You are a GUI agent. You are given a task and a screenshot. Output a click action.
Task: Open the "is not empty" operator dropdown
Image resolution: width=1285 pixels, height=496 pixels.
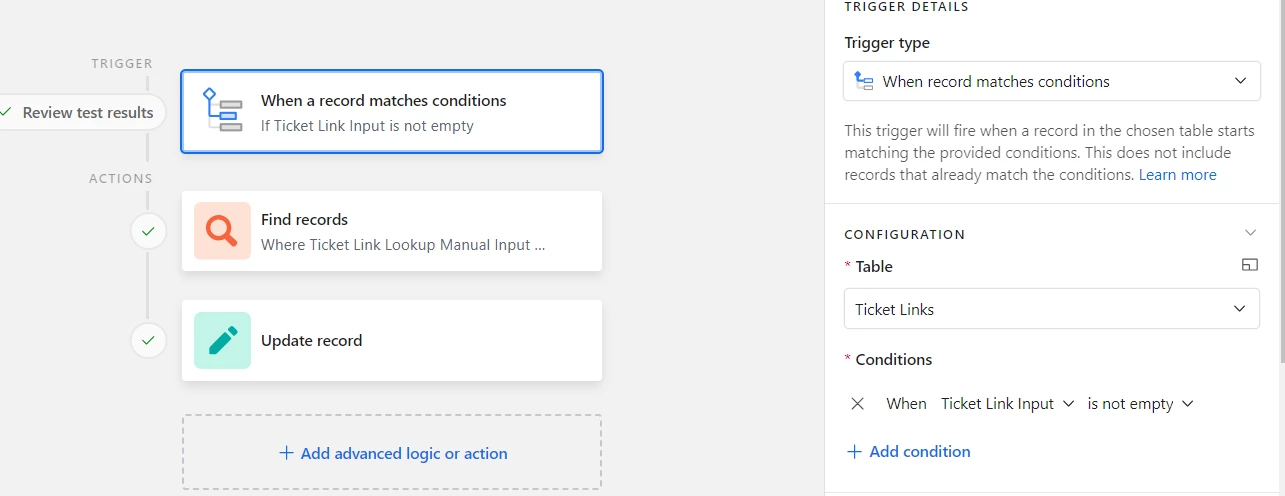click(x=1141, y=404)
